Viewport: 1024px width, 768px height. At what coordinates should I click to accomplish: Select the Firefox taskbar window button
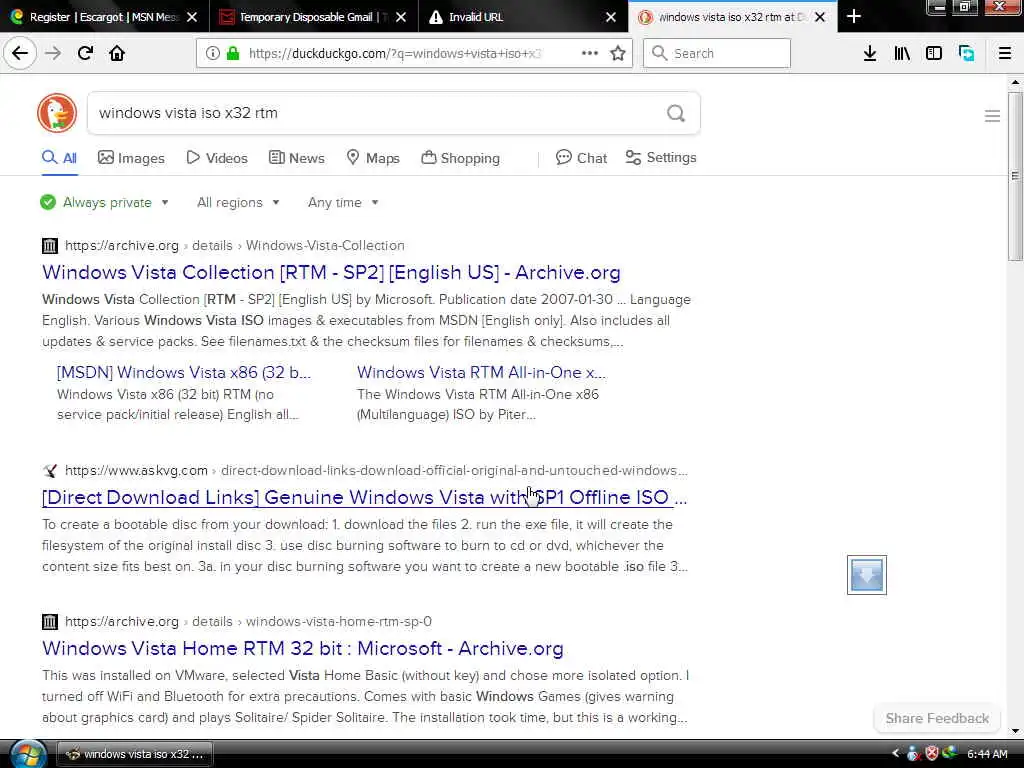coord(134,754)
